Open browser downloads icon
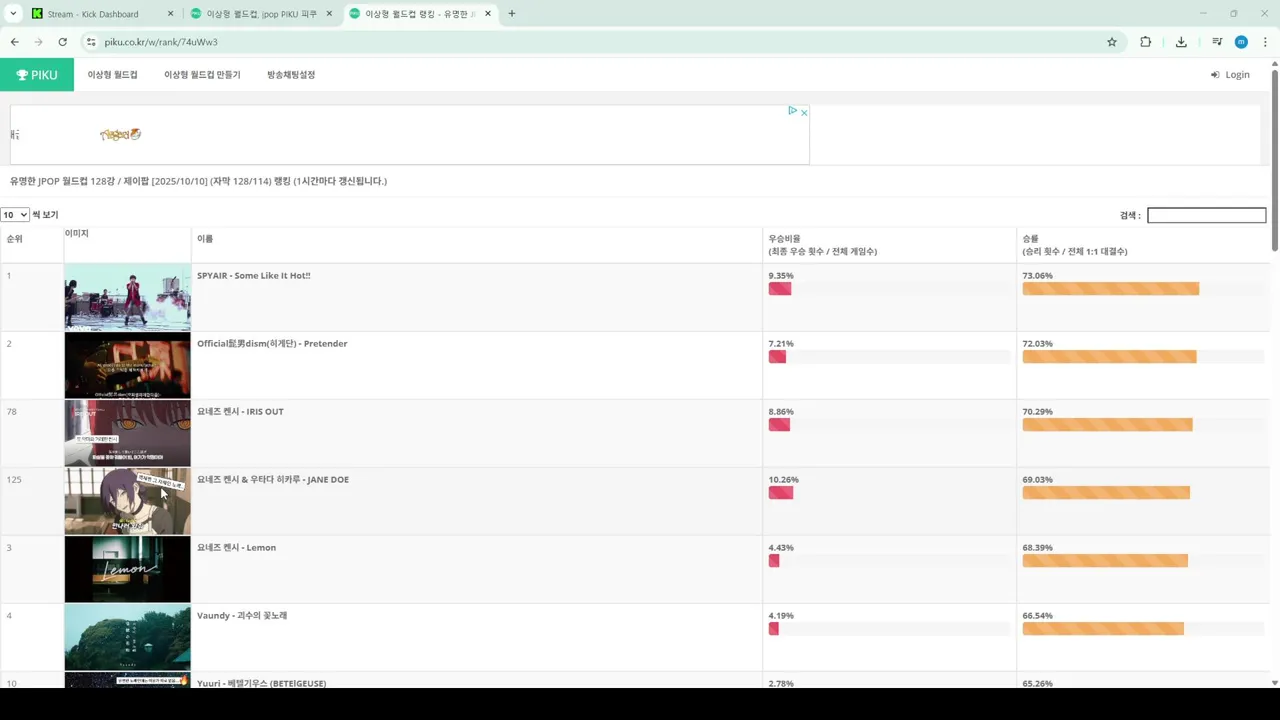The height and width of the screenshot is (720, 1280). (x=1181, y=42)
